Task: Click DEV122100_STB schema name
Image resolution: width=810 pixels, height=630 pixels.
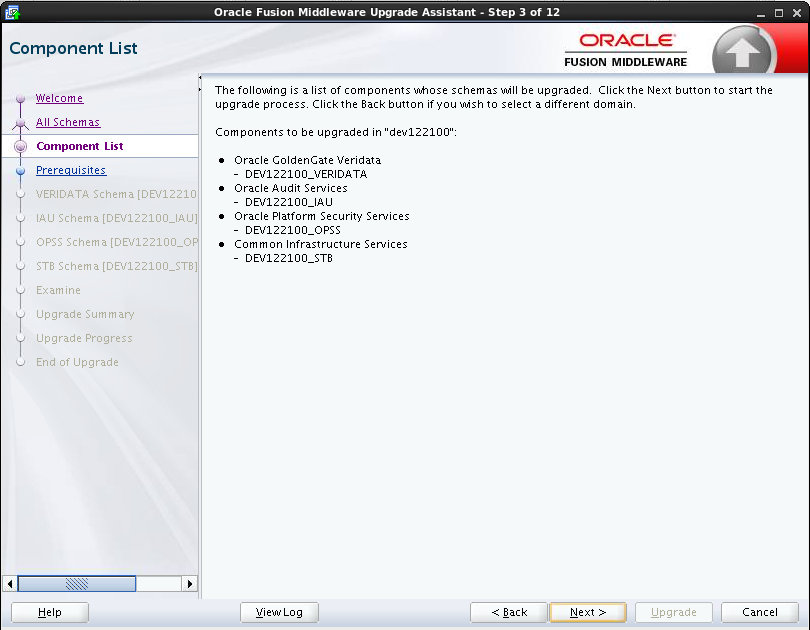Action: (289, 258)
